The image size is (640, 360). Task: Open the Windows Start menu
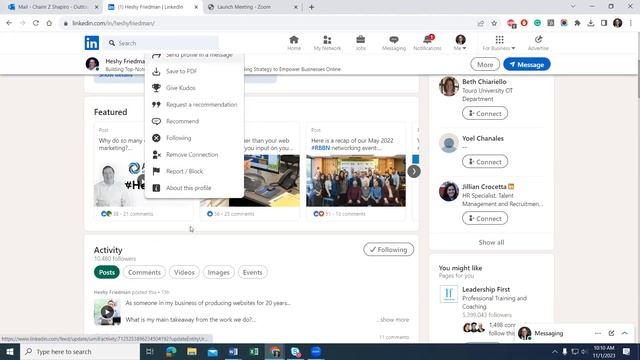(x=10, y=351)
